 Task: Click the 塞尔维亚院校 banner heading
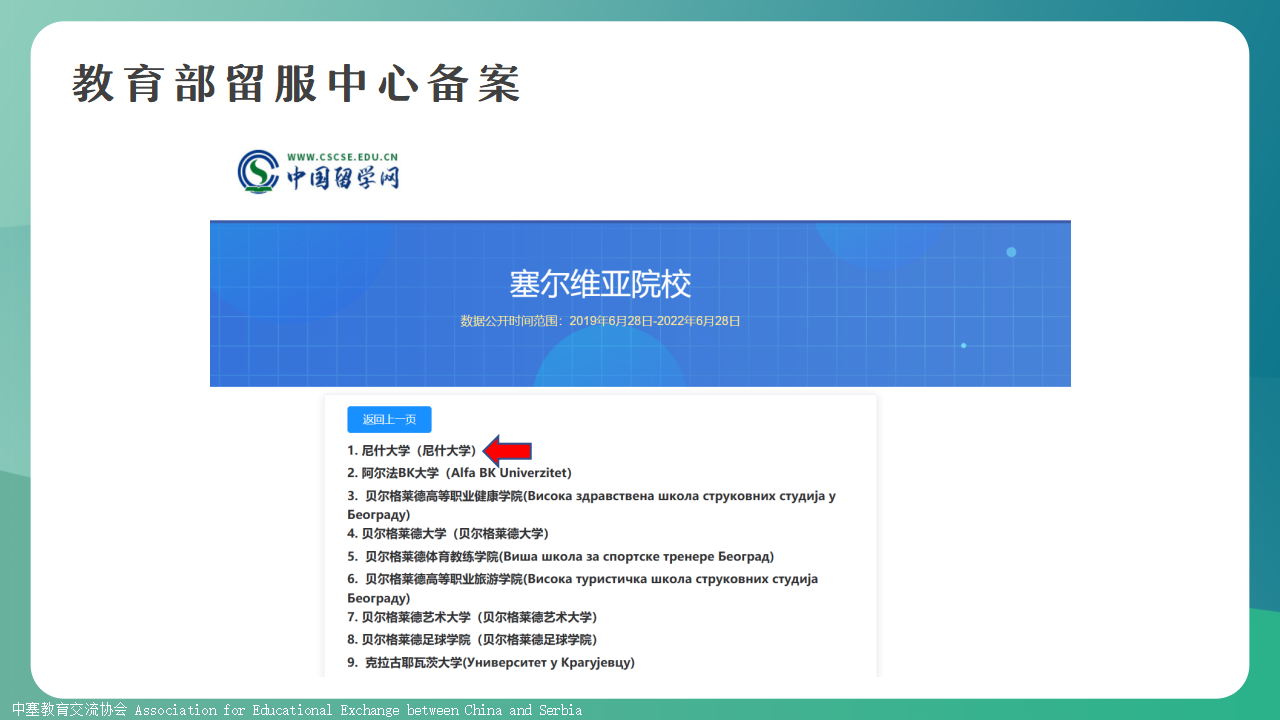tap(600, 285)
